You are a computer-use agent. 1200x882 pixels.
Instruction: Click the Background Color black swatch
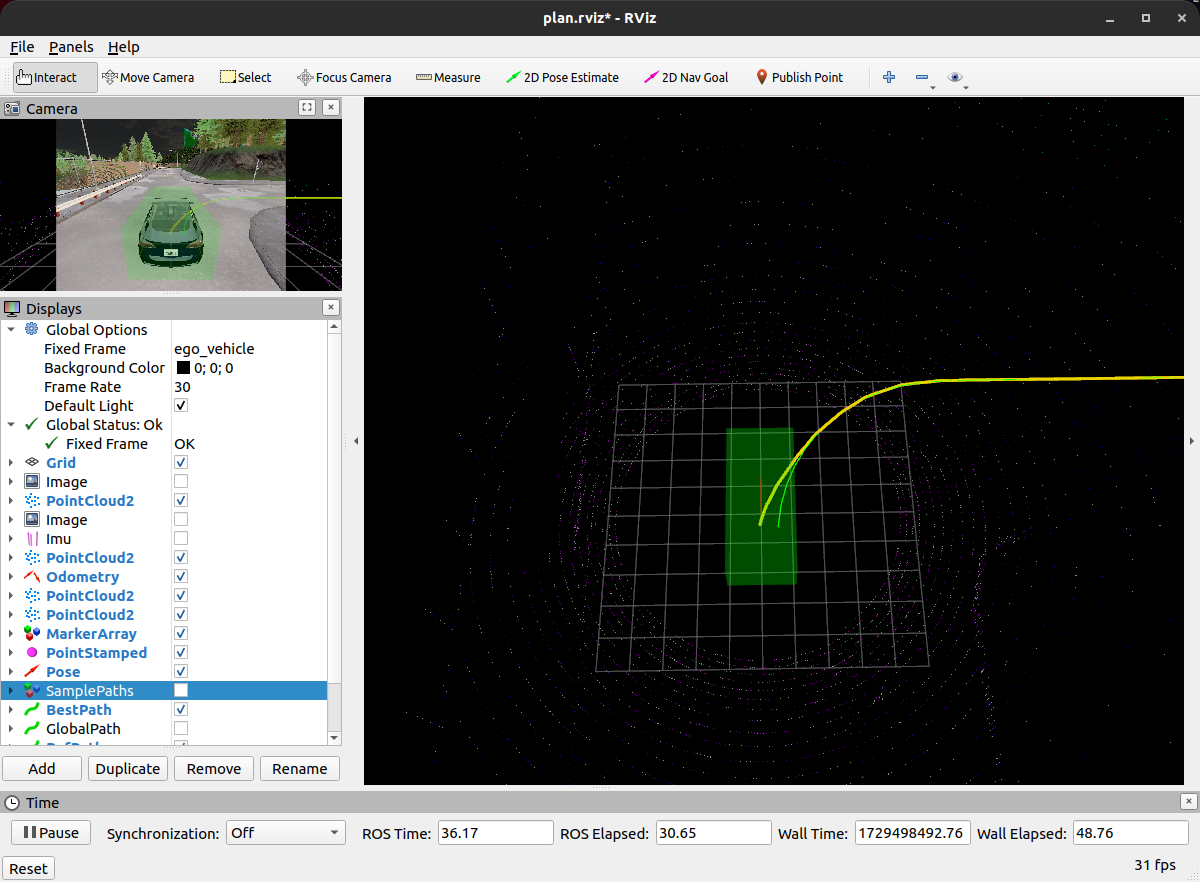pos(183,367)
